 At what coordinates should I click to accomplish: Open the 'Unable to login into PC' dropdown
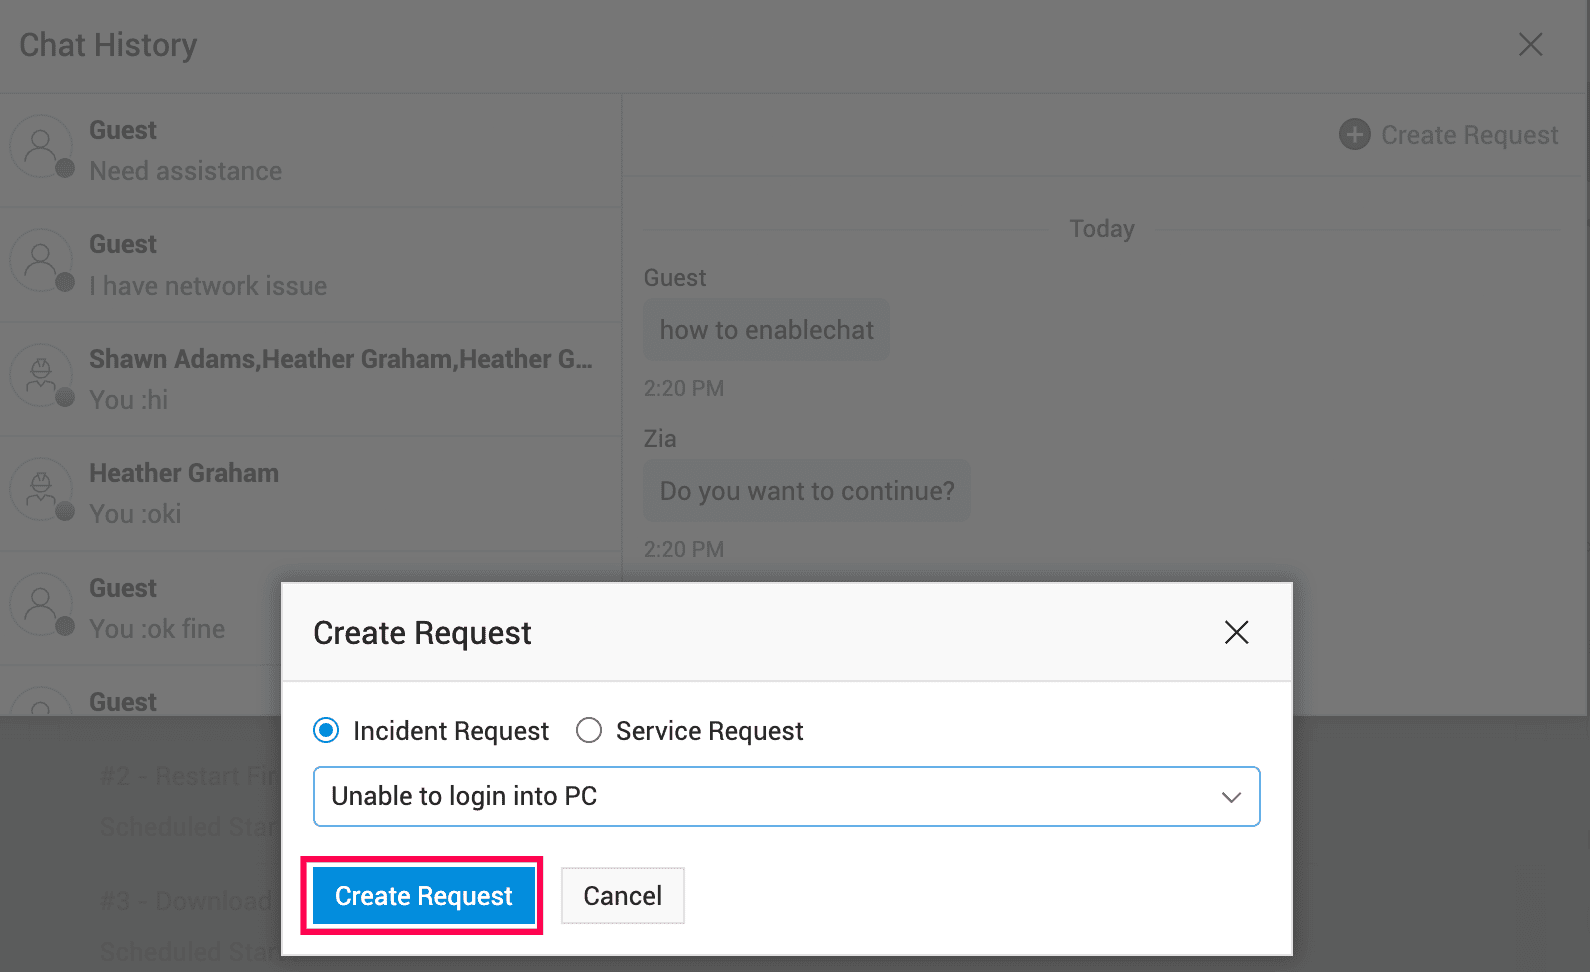[786, 796]
